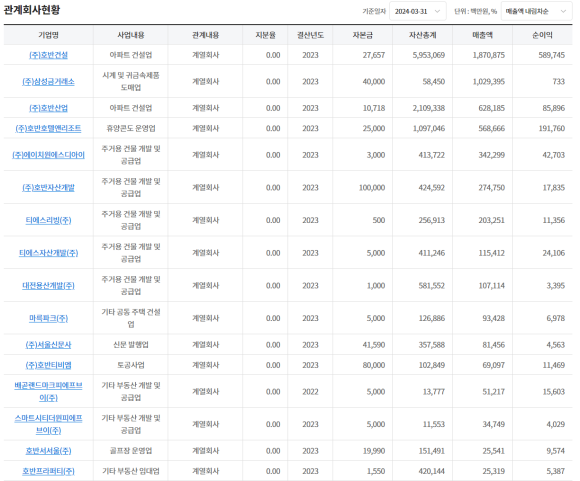Select total assets value 581,552

click(x=432, y=286)
